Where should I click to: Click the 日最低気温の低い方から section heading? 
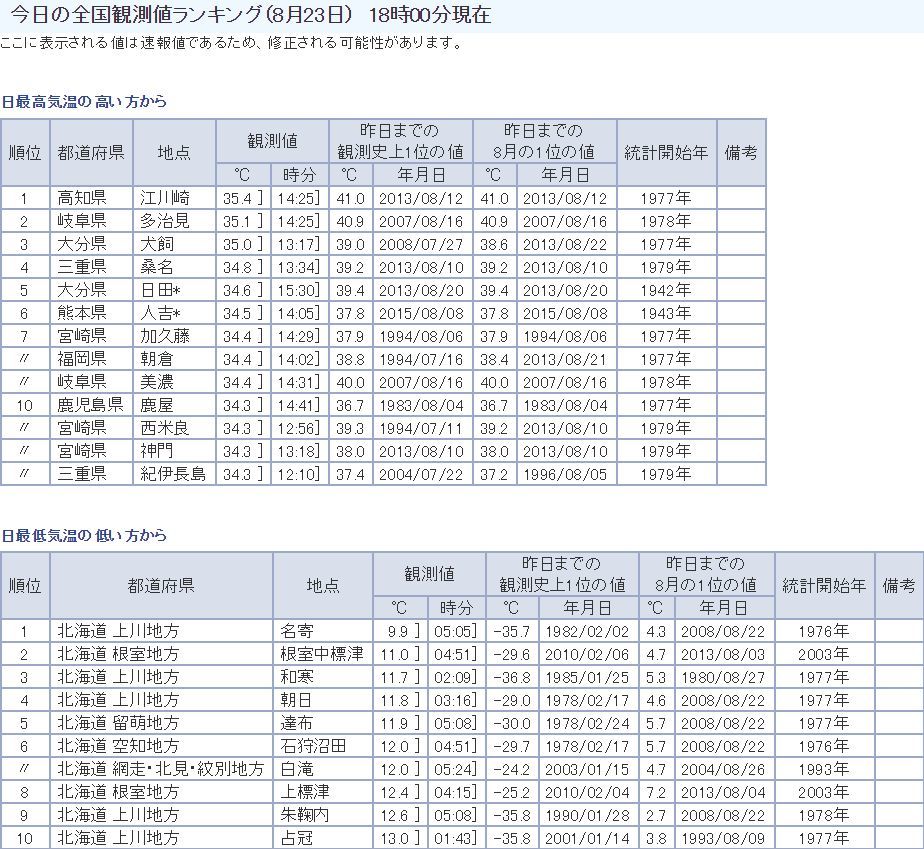84,535
